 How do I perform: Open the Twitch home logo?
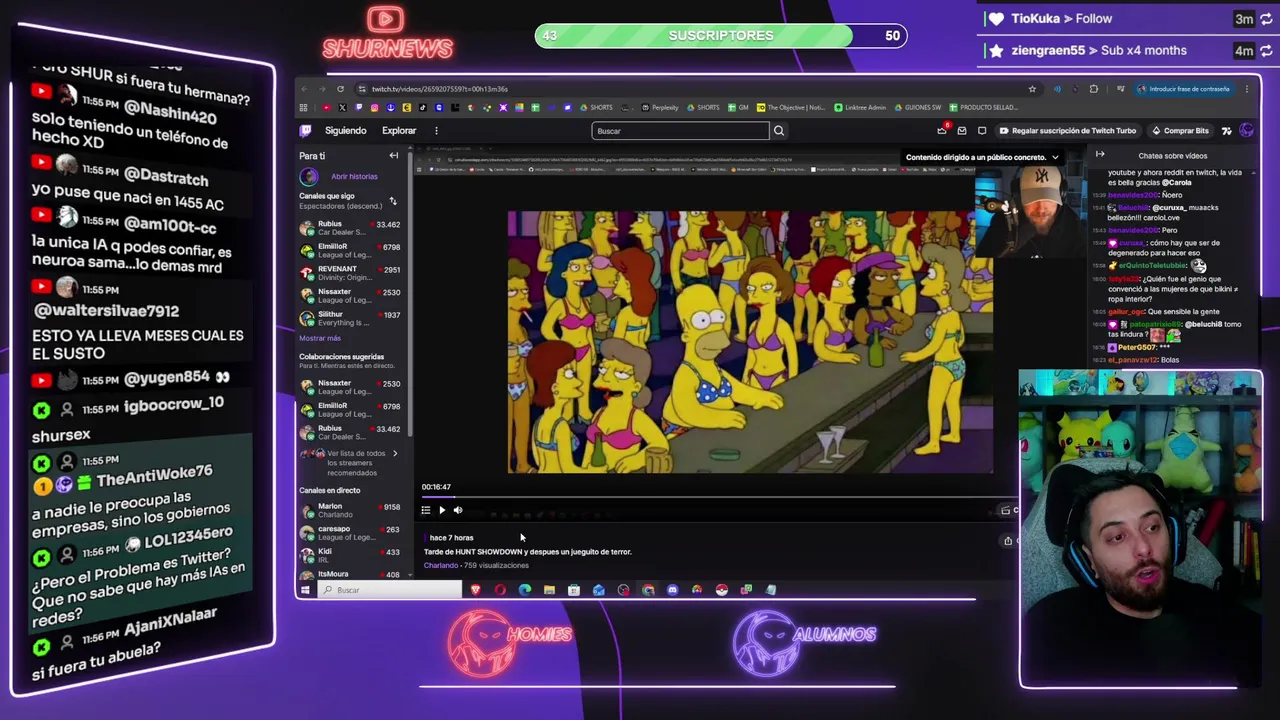pos(306,130)
